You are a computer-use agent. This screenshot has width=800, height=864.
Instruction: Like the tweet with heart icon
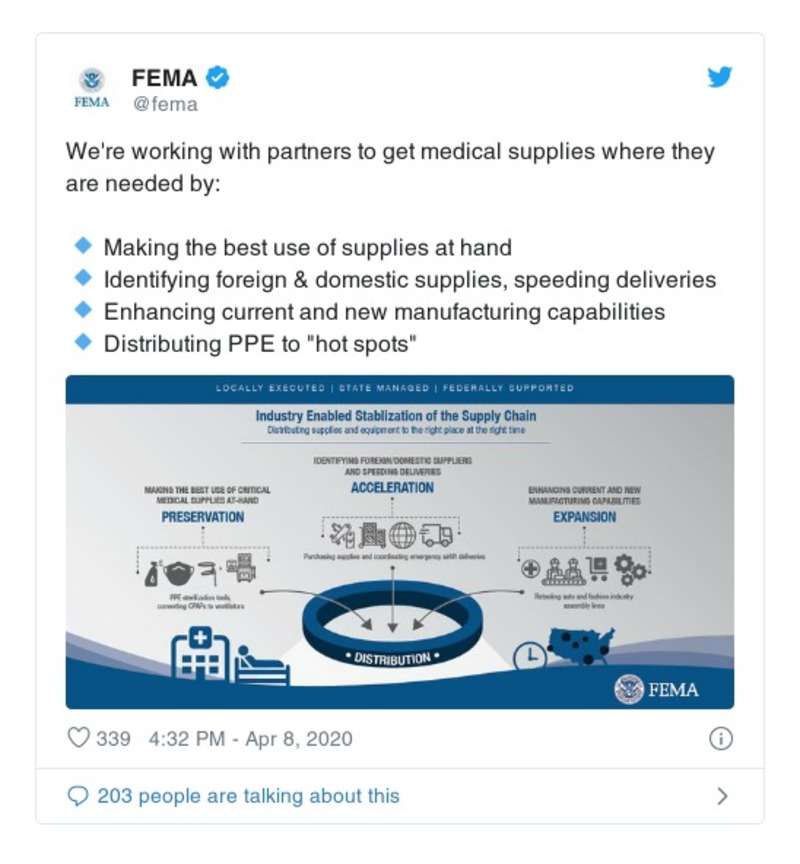coord(78,739)
